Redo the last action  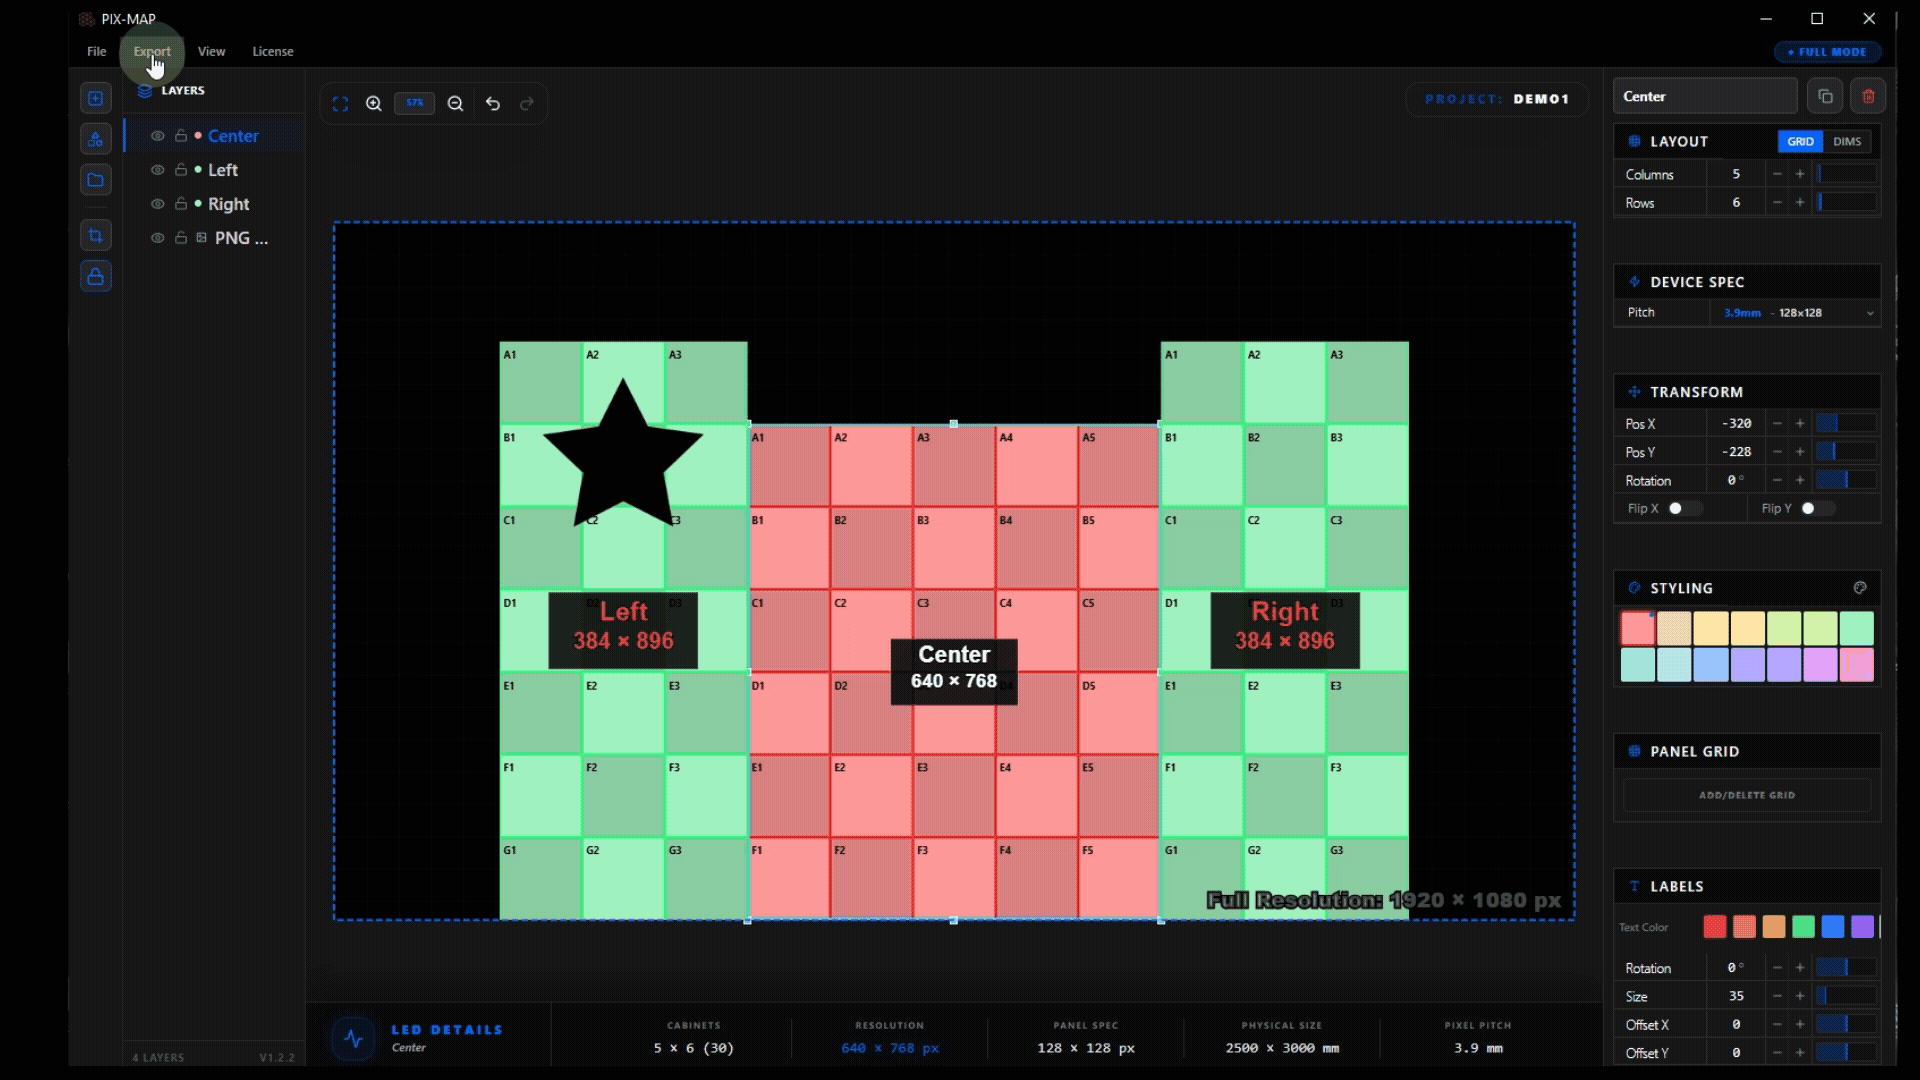(x=527, y=103)
